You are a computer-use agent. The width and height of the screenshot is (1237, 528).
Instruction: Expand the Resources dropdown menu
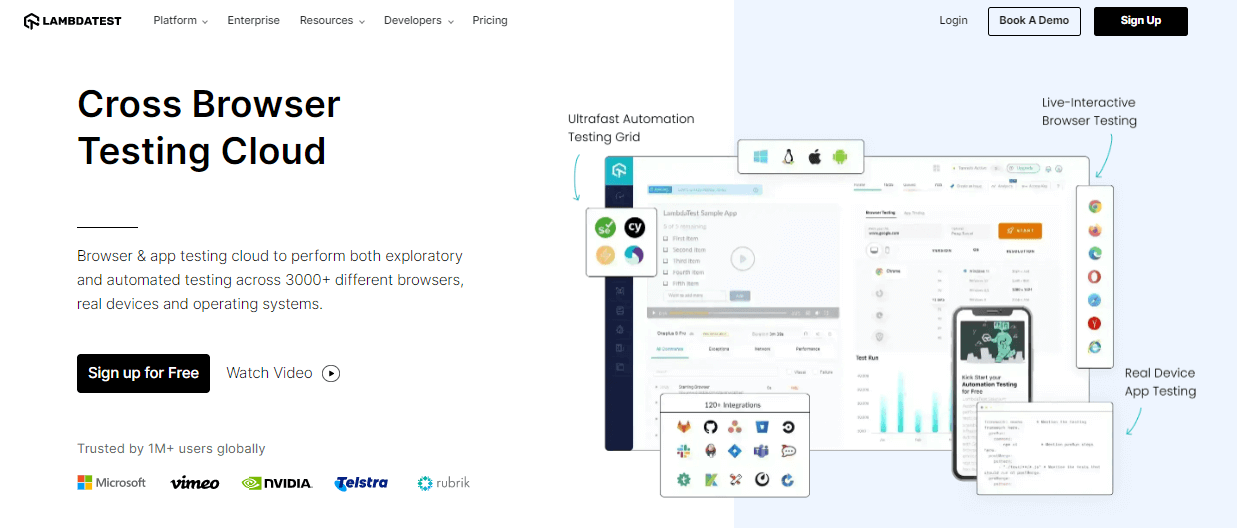332,20
